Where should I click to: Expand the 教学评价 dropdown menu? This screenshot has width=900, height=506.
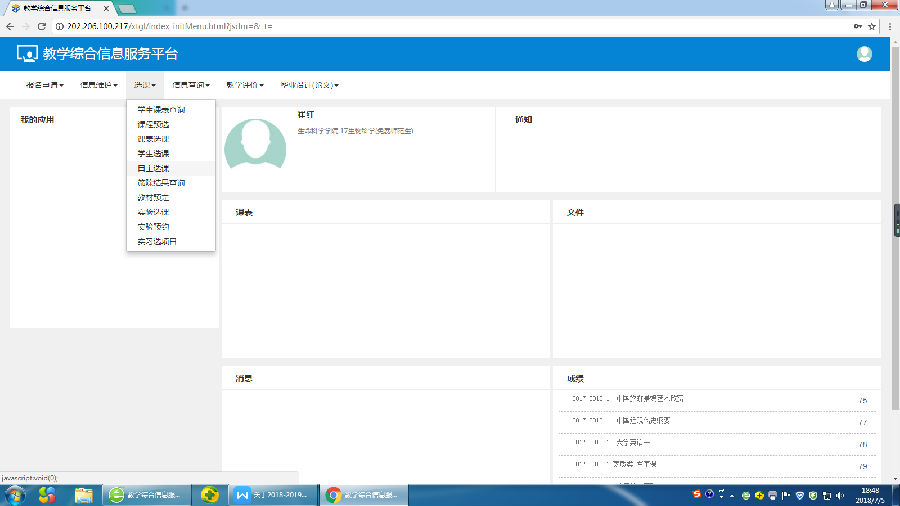[245, 85]
